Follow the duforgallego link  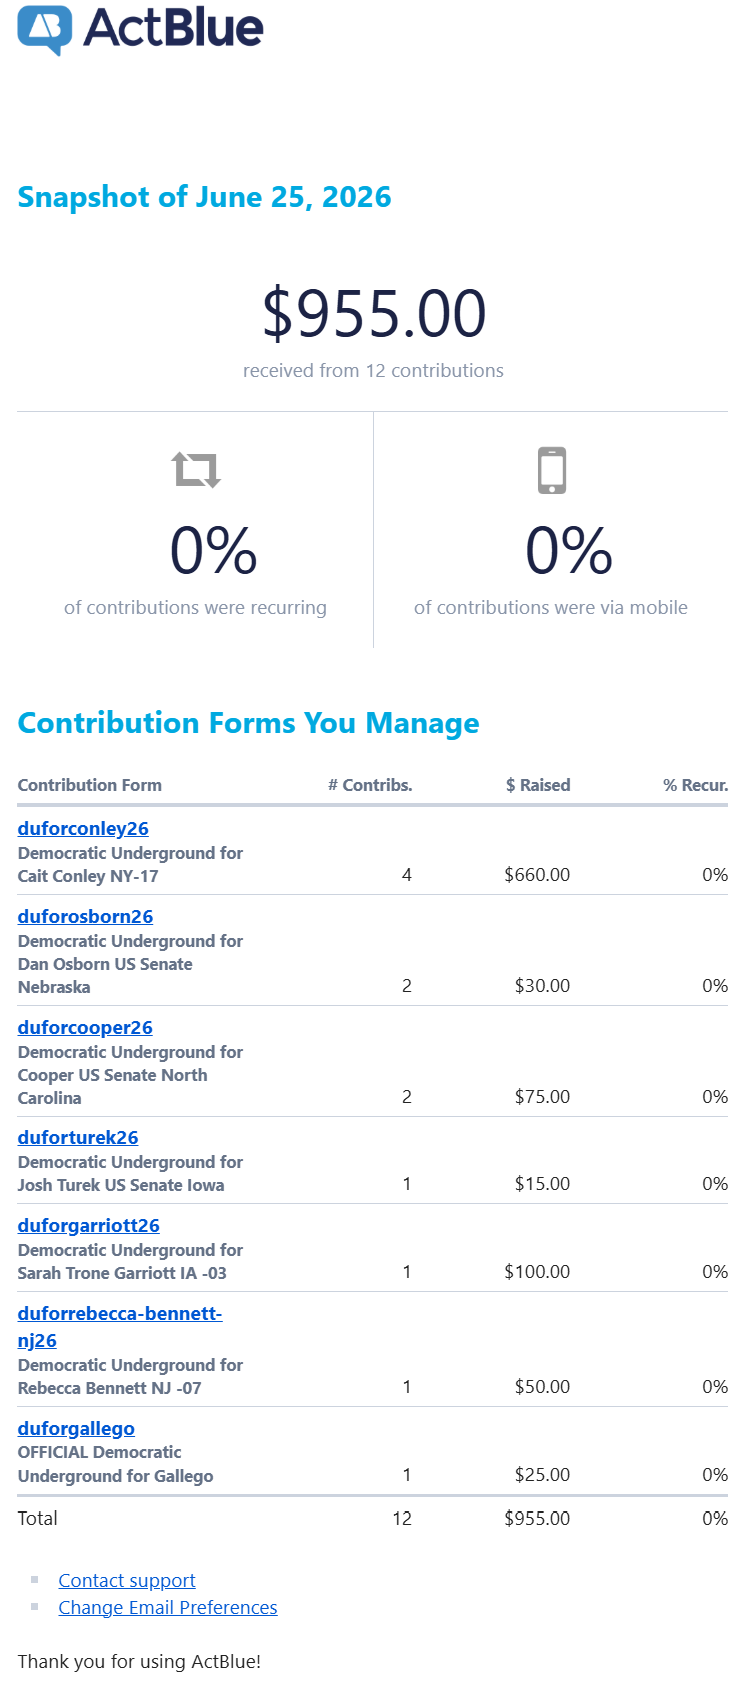76,1428
